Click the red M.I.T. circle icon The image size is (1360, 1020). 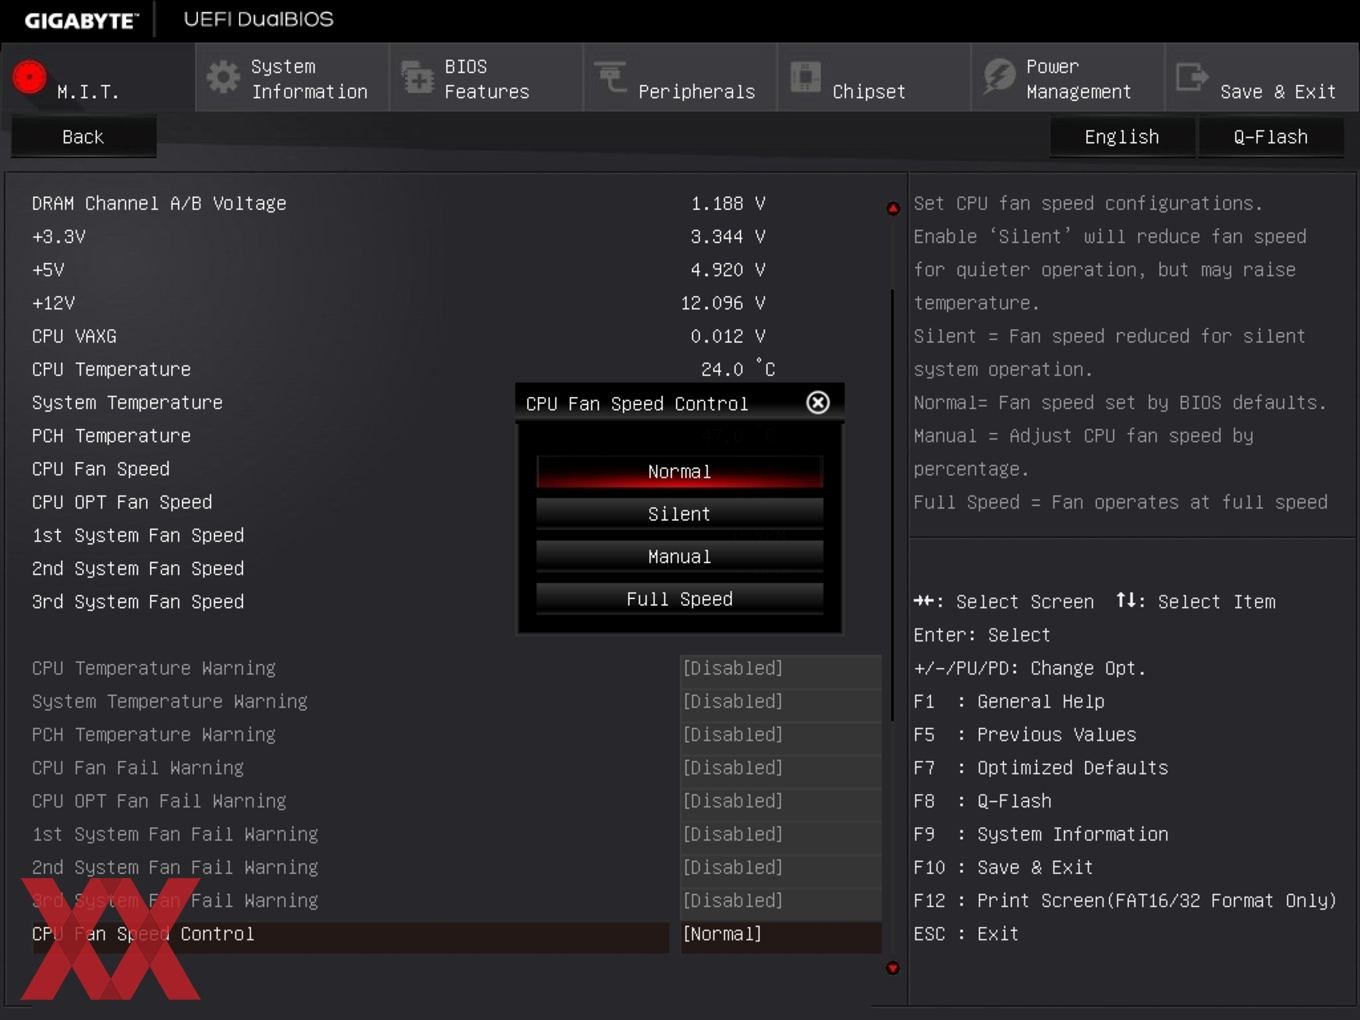[29, 77]
